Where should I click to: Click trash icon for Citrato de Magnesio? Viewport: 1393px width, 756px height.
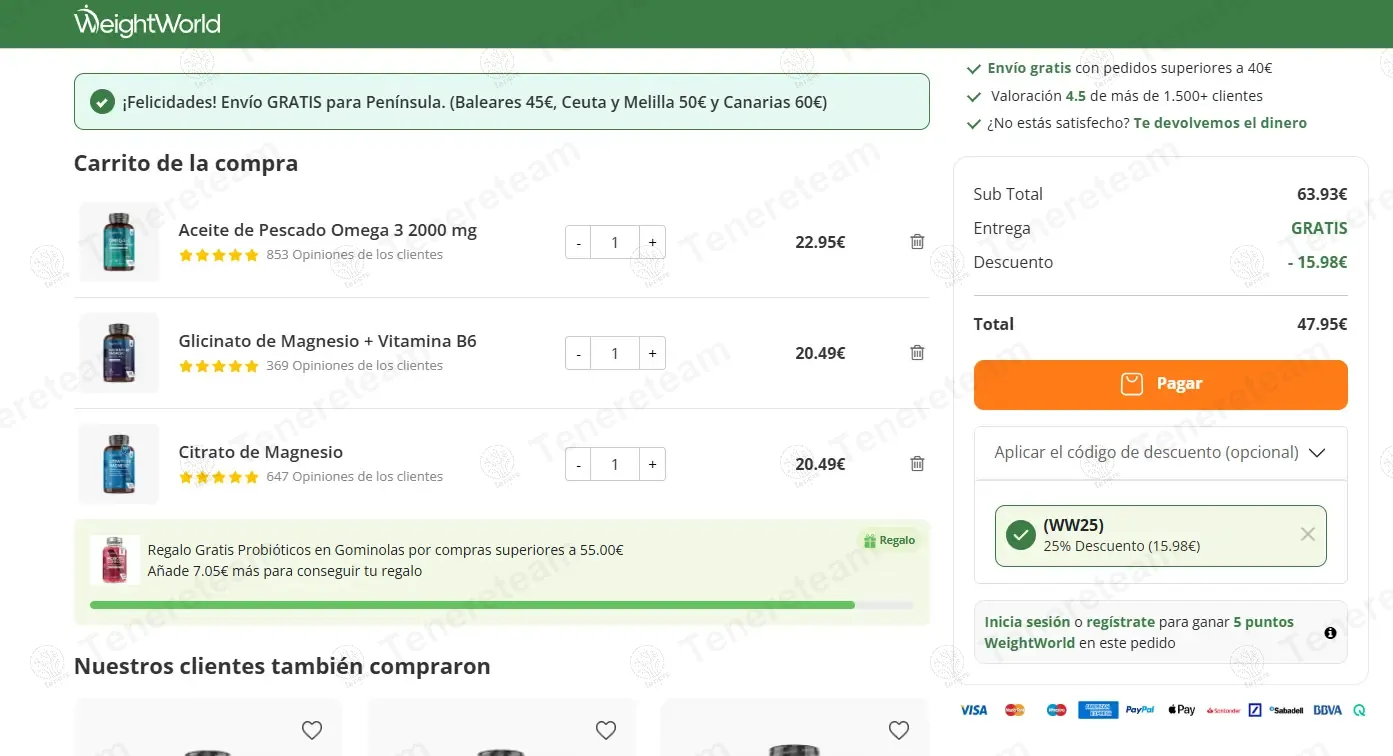(917, 464)
